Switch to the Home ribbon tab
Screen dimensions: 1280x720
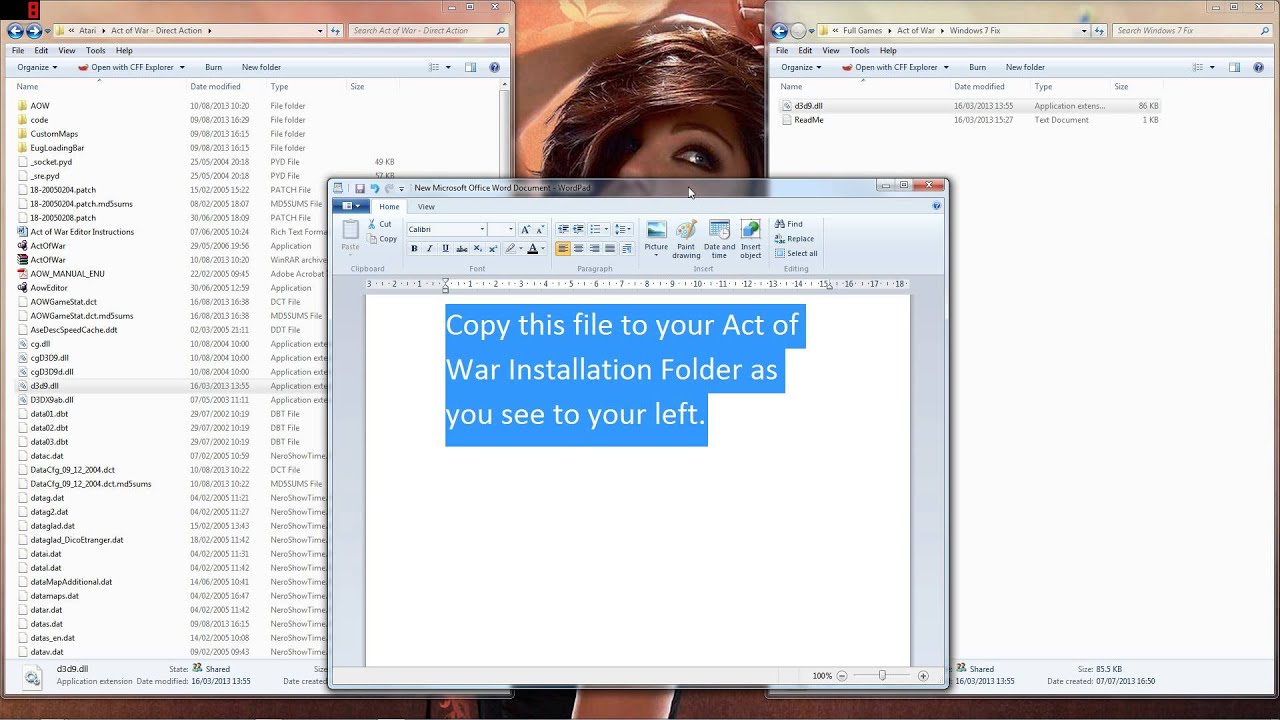click(389, 207)
